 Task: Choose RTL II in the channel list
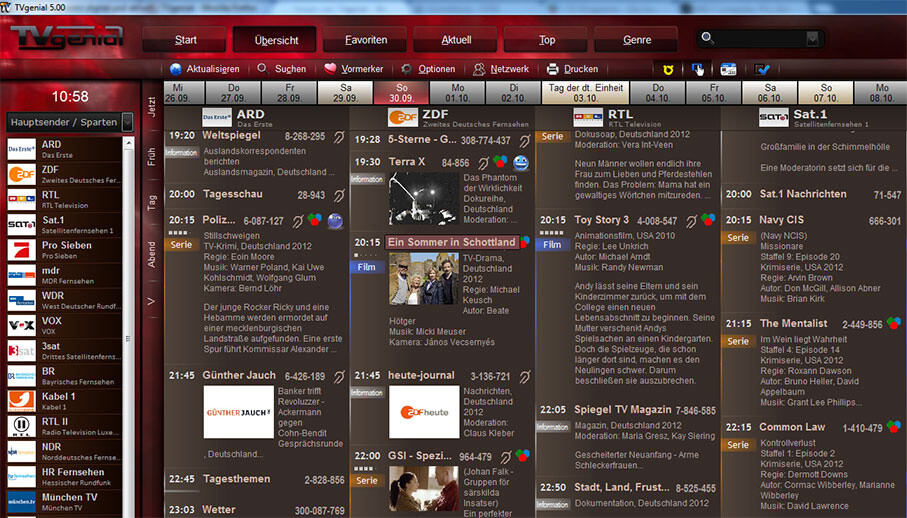(x=64, y=427)
